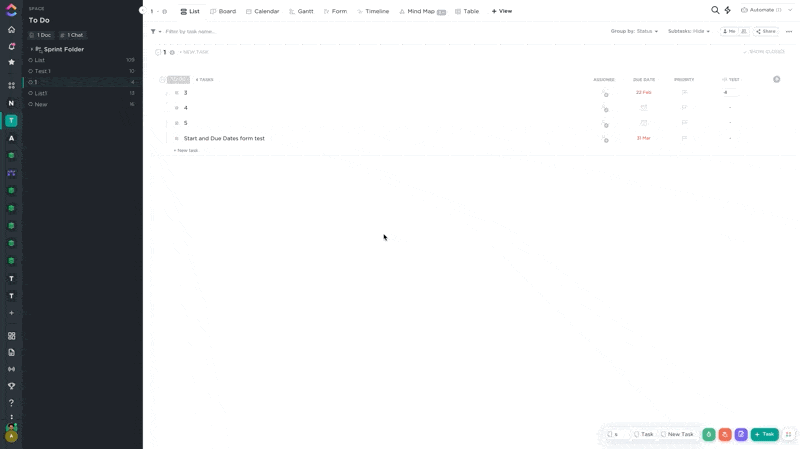Collapse the sidebar with arrow button
The width and height of the screenshot is (800, 449).
(142, 10)
